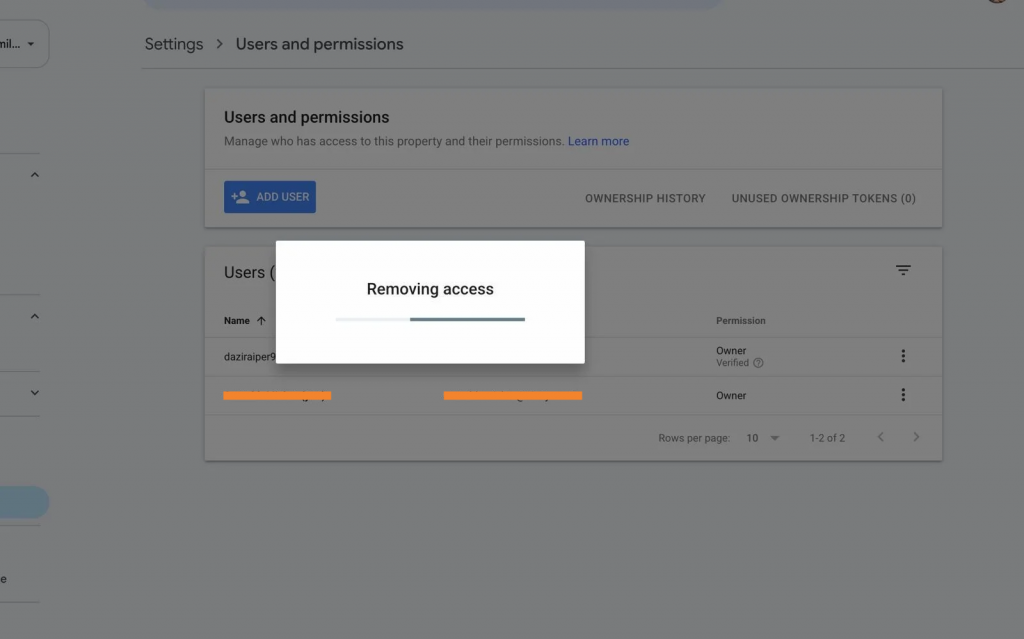Click the daziraiper9 user name

tap(249, 357)
